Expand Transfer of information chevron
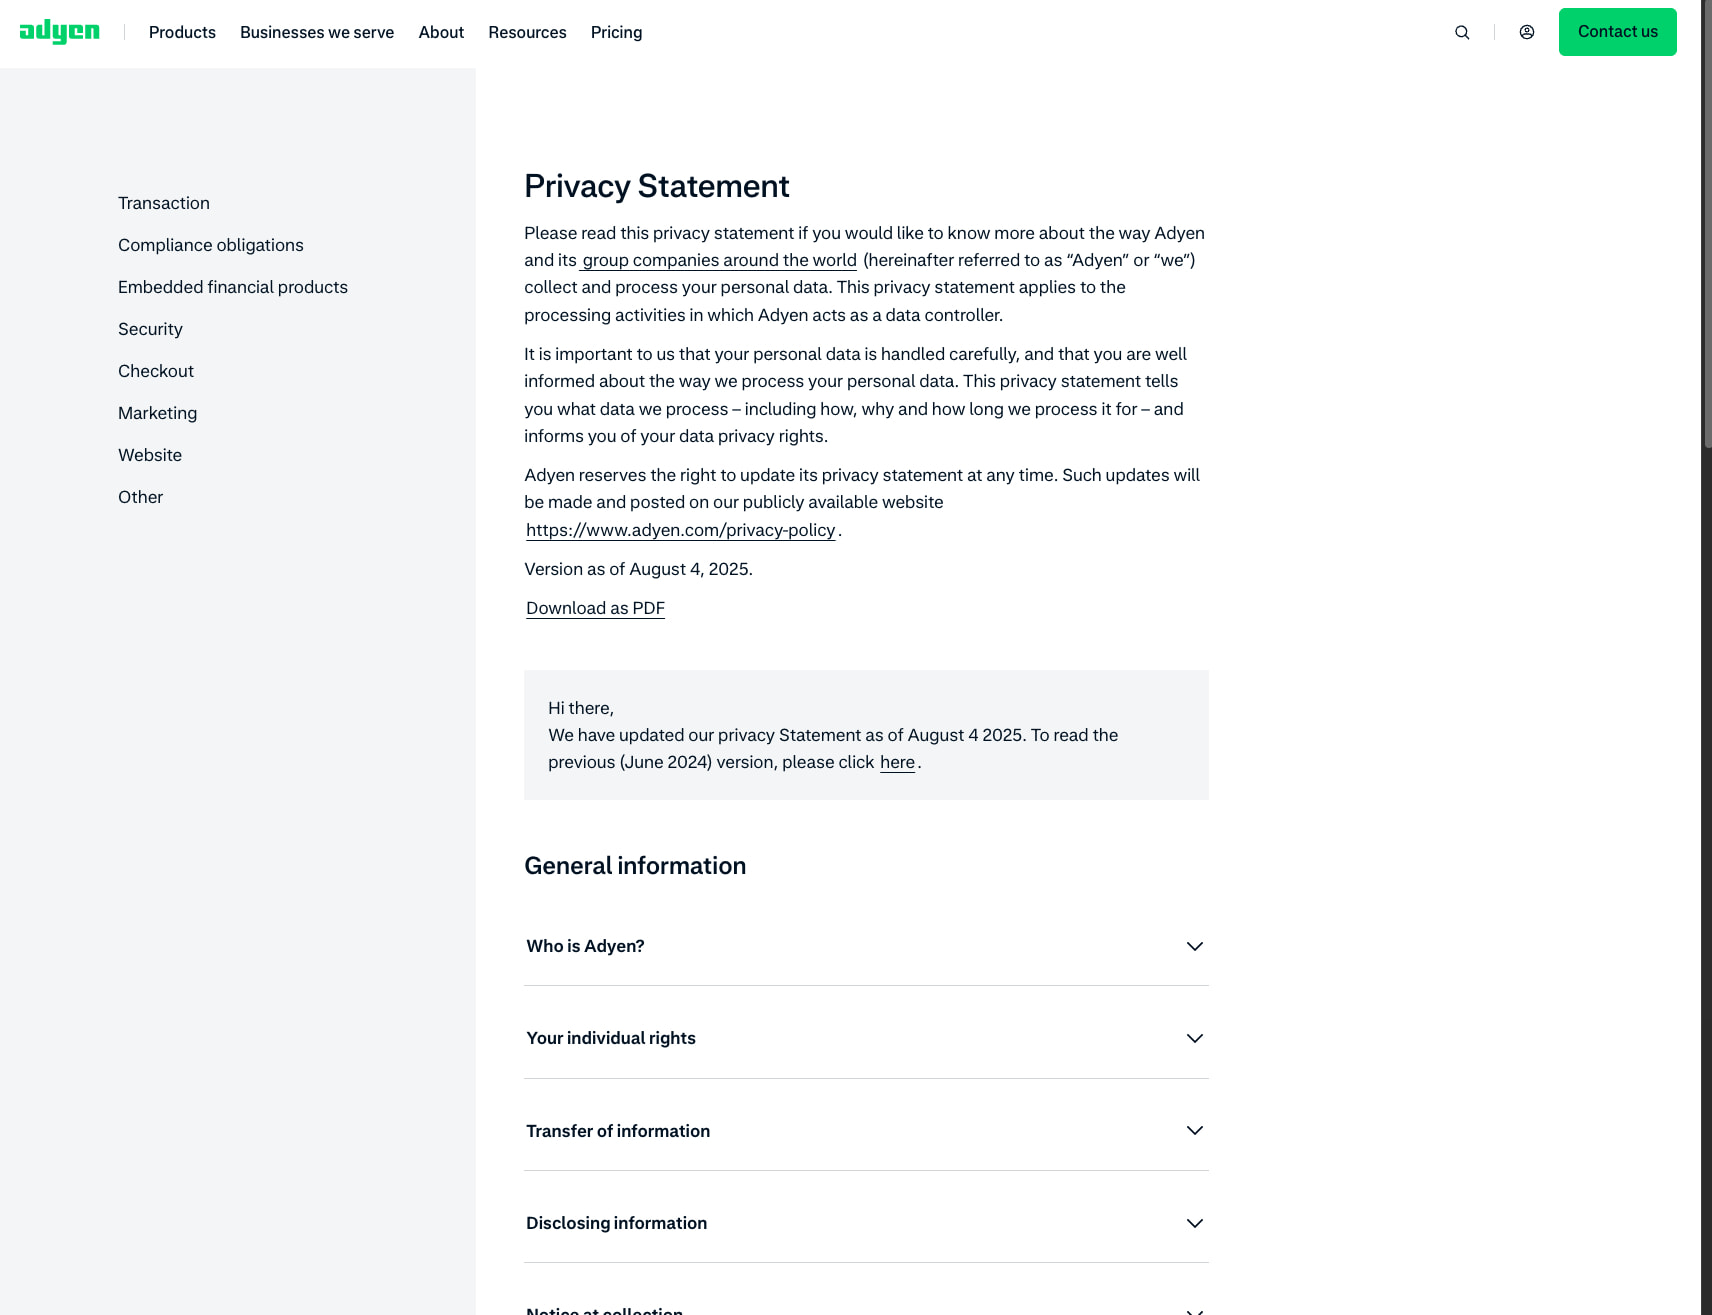The width and height of the screenshot is (1712, 1315). pyautogui.click(x=1194, y=1130)
